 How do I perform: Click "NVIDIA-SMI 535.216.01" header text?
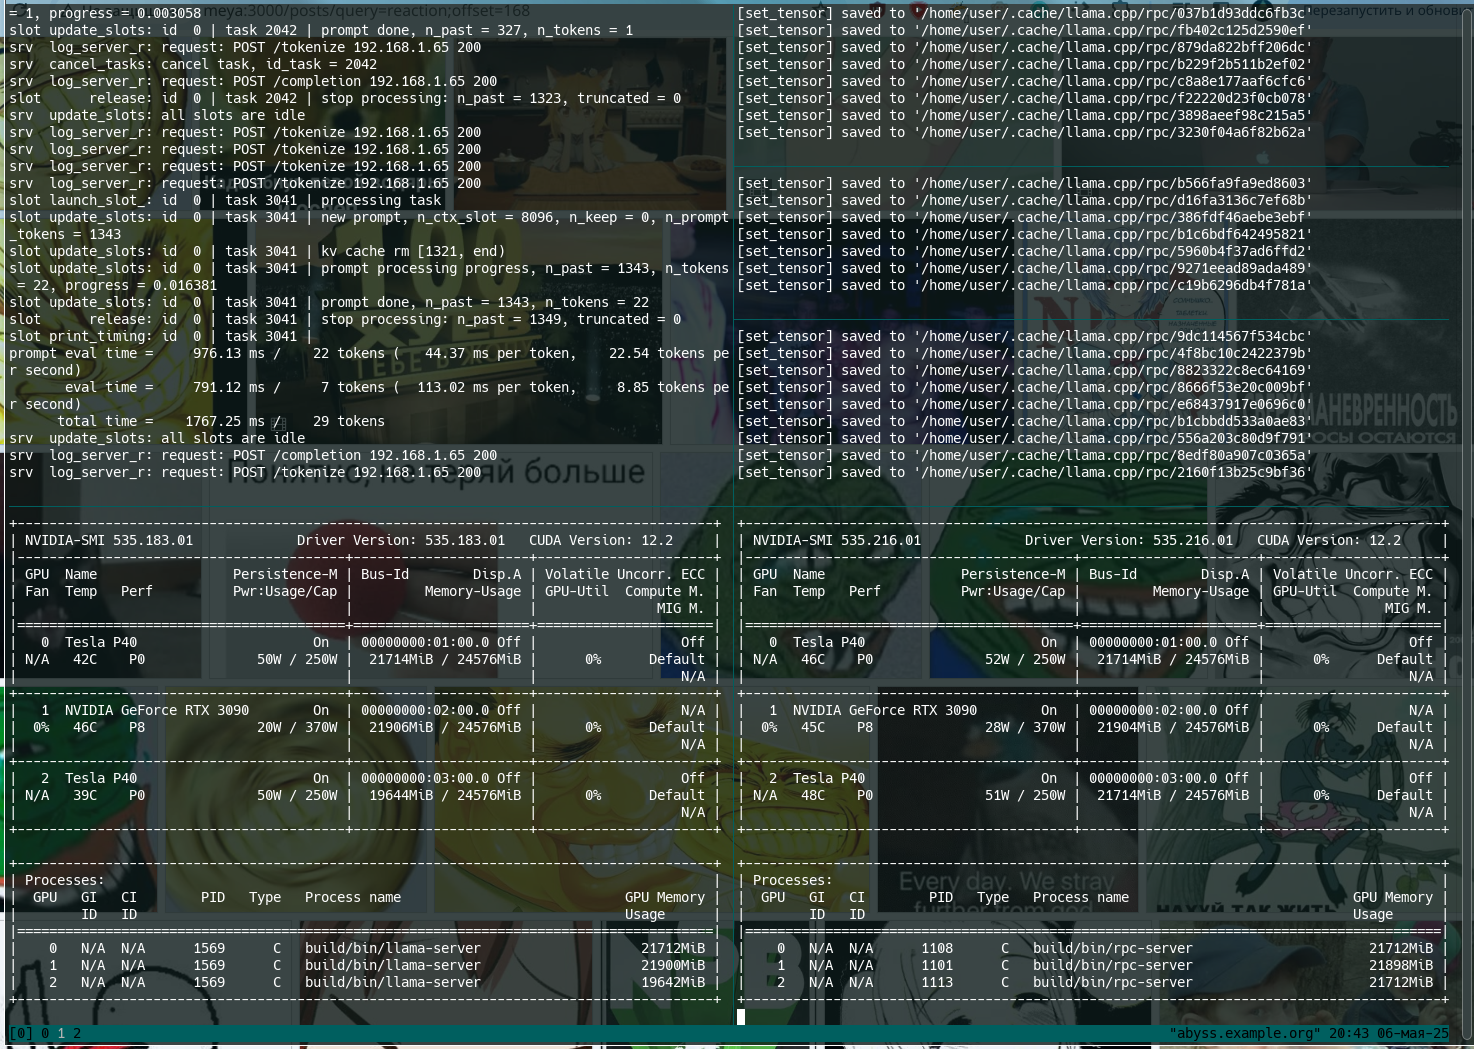coord(837,540)
